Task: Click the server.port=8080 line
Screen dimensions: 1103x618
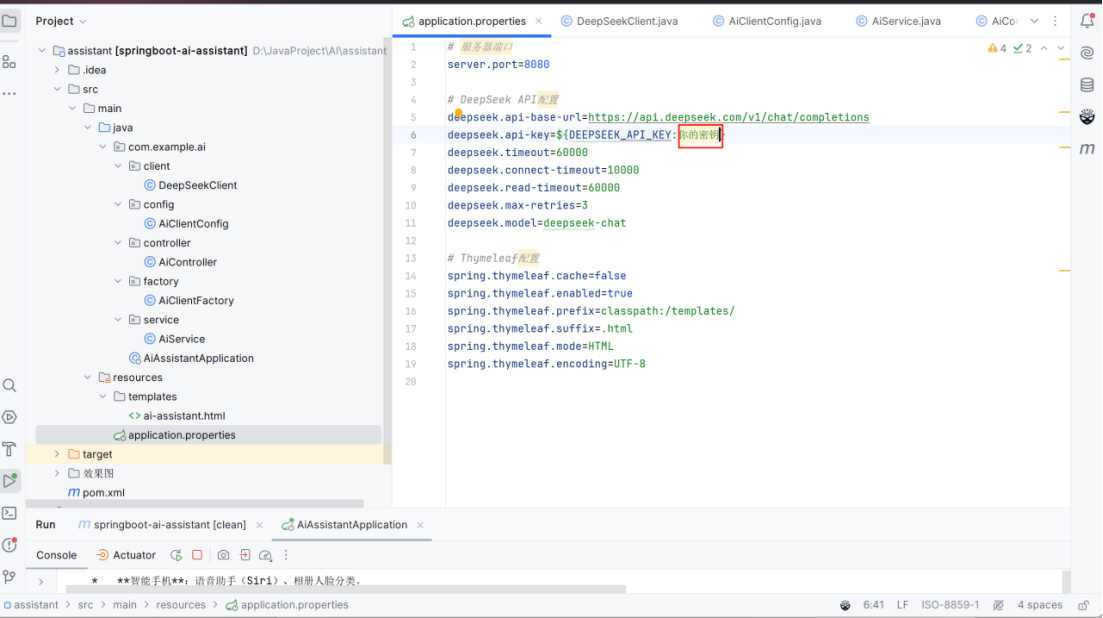Action: tap(498, 64)
